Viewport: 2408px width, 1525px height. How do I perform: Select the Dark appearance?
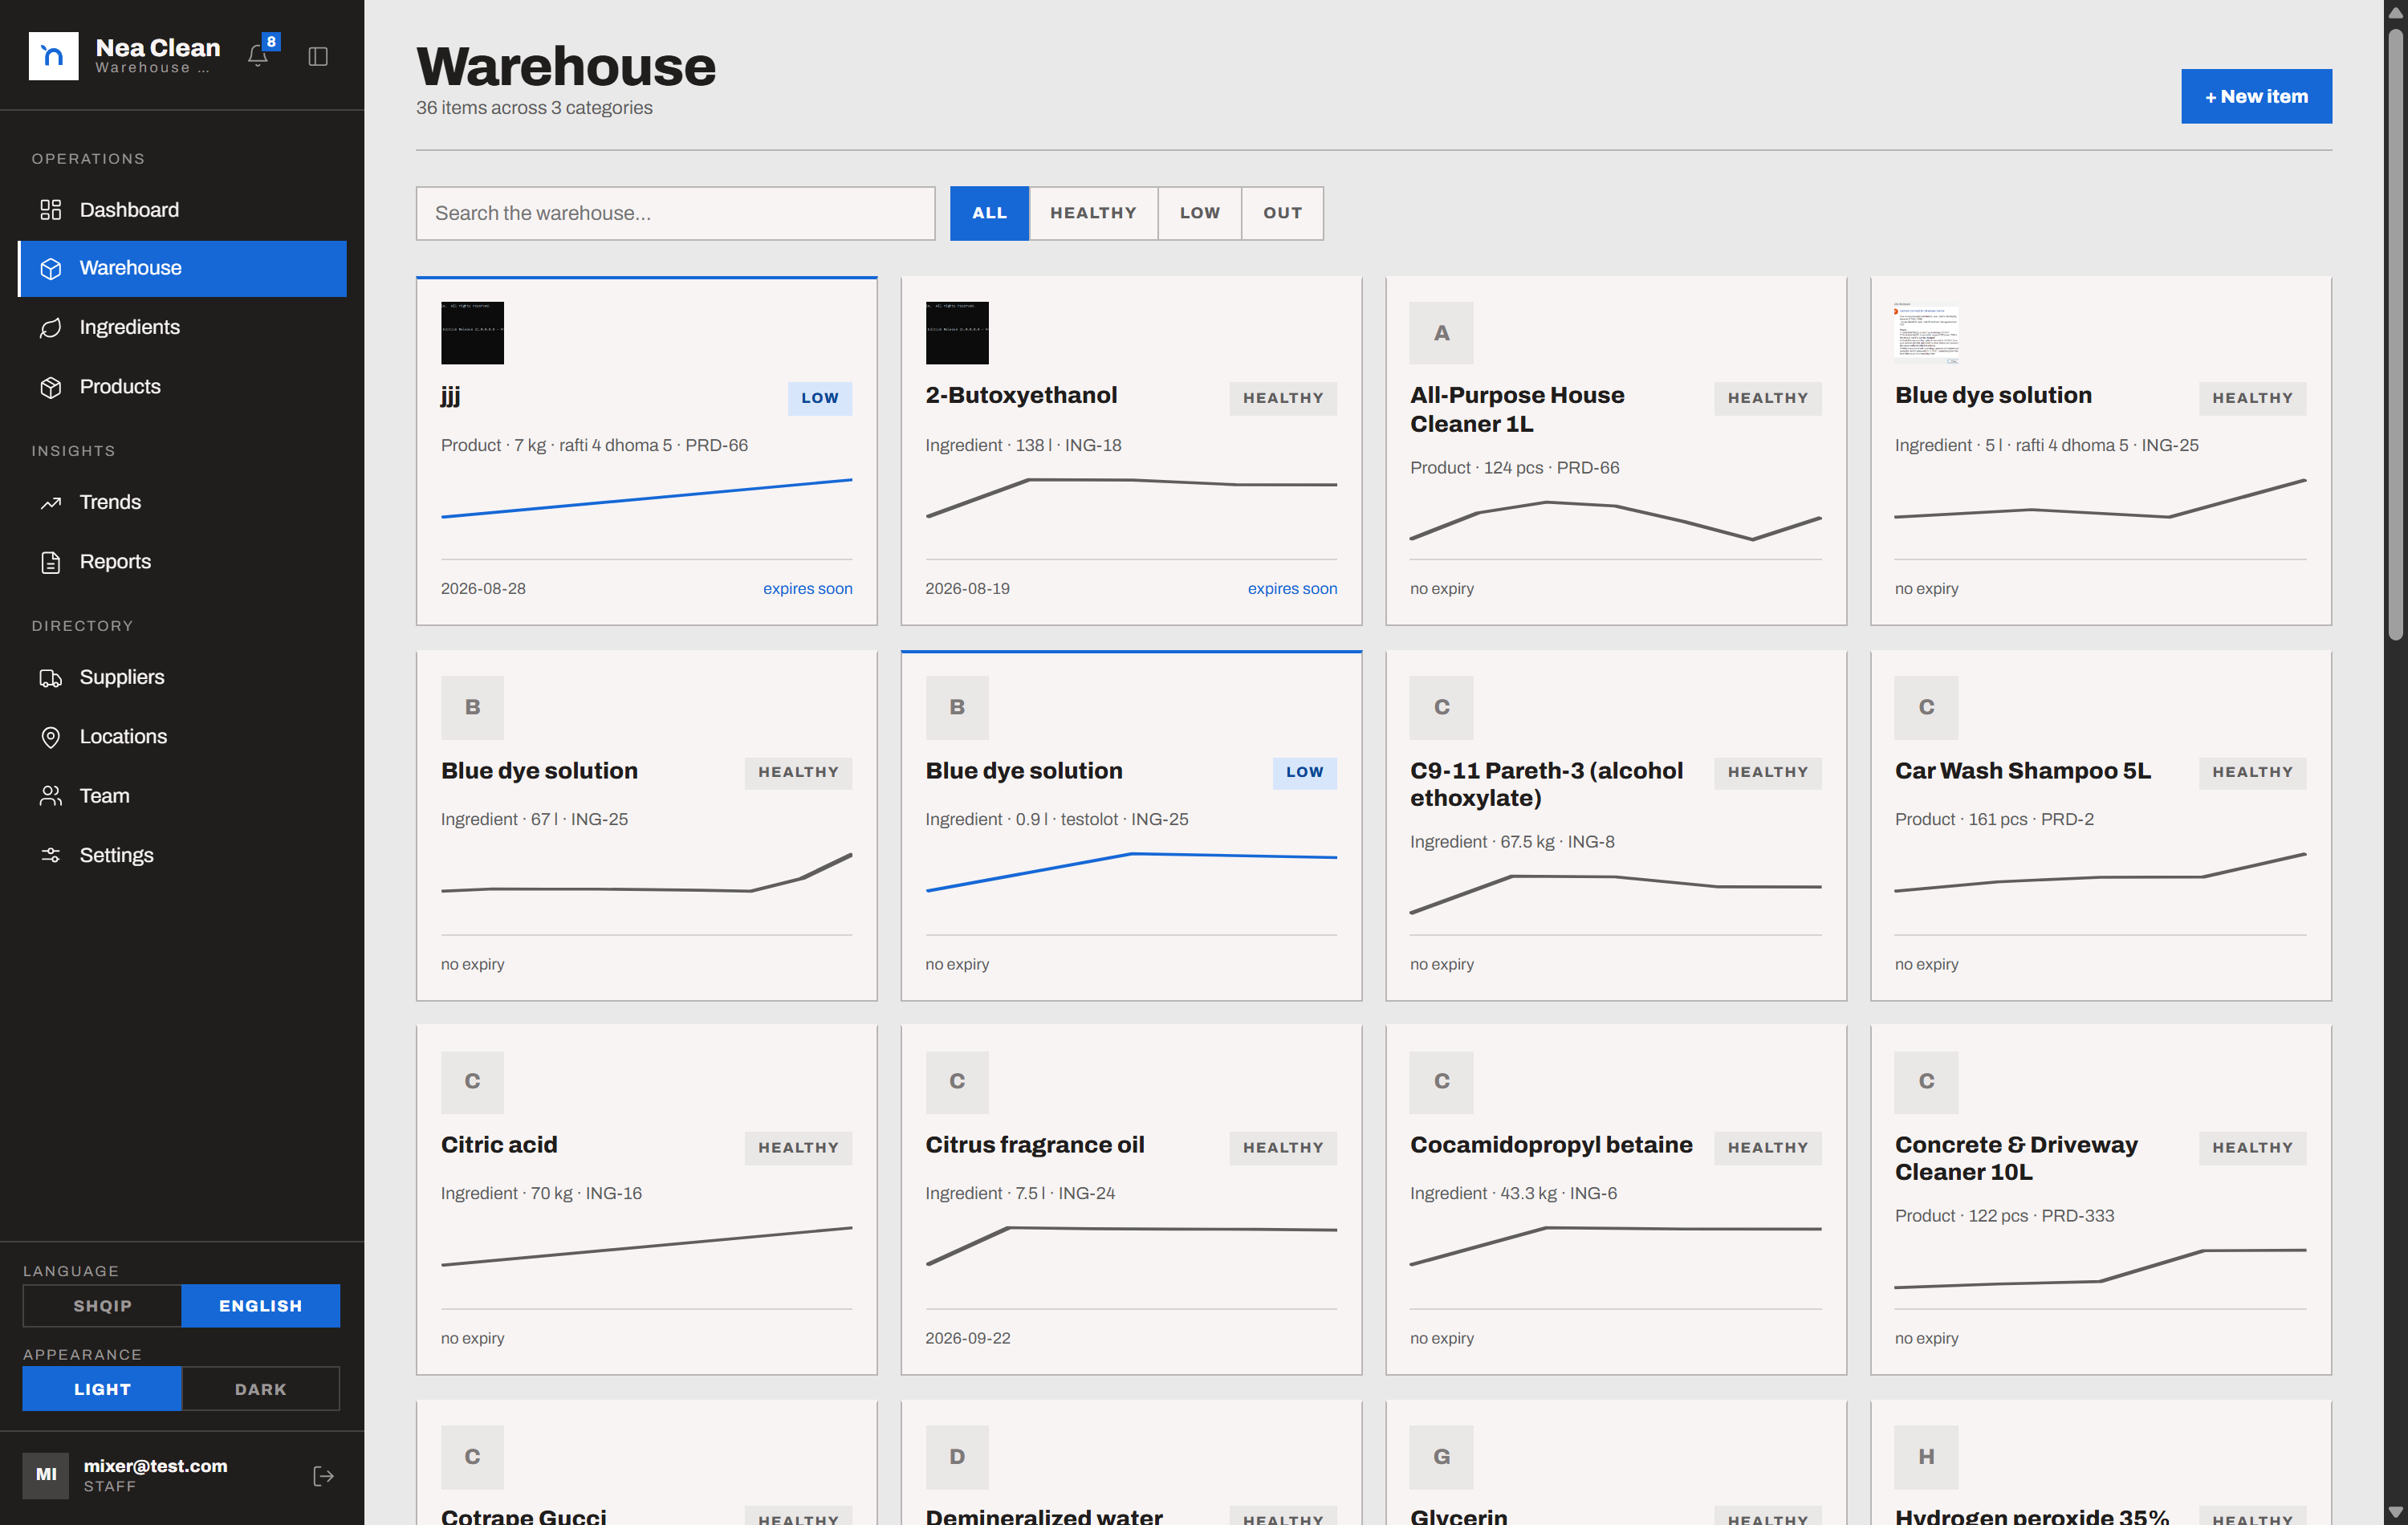click(260, 1389)
